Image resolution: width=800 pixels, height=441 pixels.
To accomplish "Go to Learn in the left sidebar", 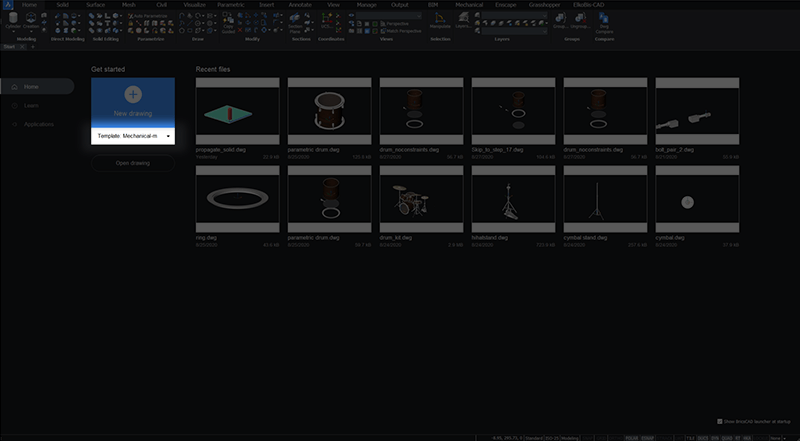I will [32, 105].
